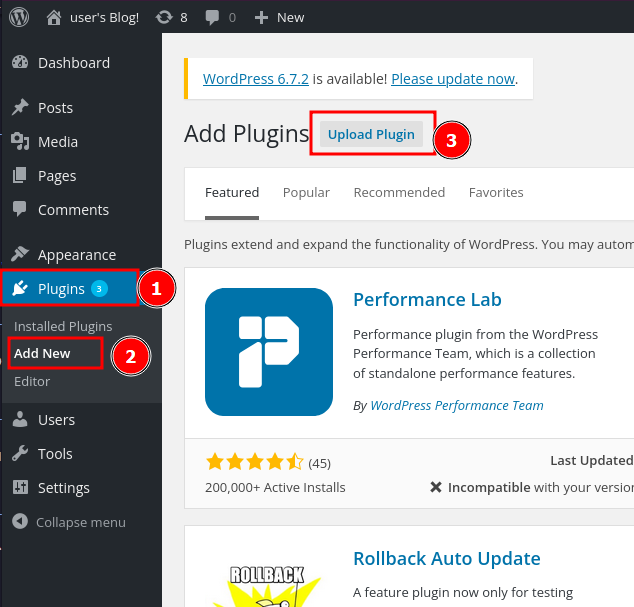Switch to the Favorites tab
Viewport: 634px width, 607px height.
(496, 192)
